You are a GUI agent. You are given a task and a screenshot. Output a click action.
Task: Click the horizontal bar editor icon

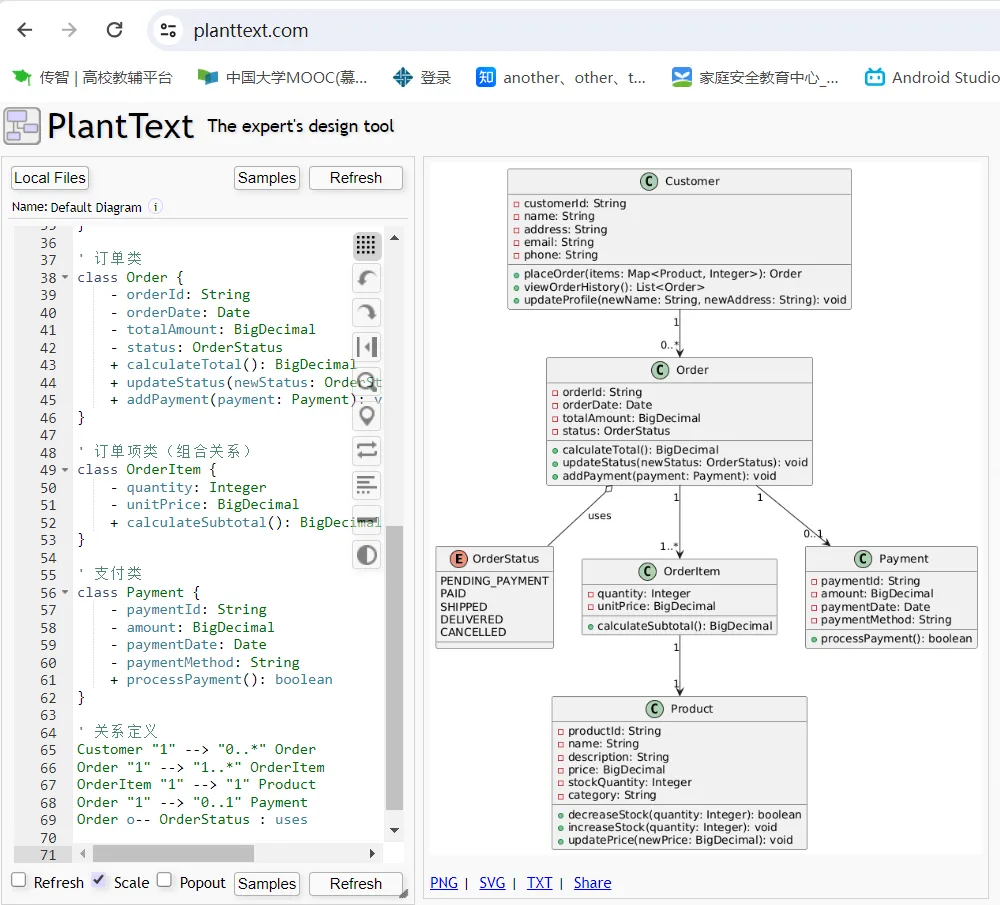click(x=366, y=520)
